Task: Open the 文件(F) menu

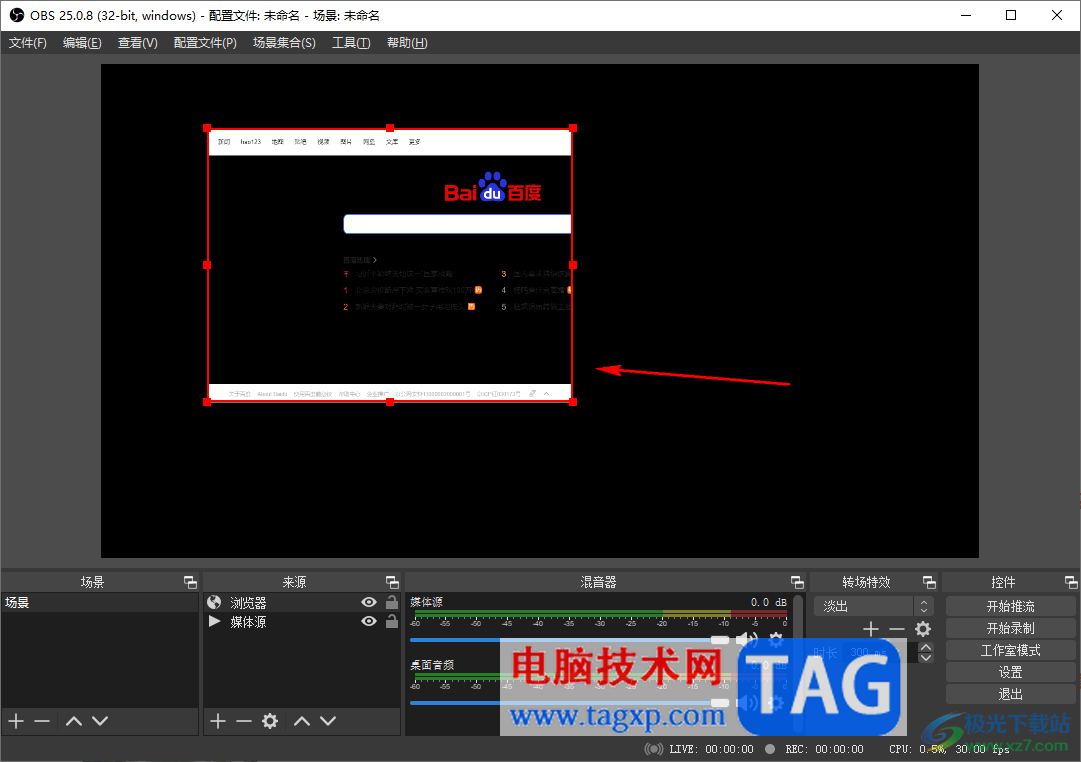Action: click(28, 43)
